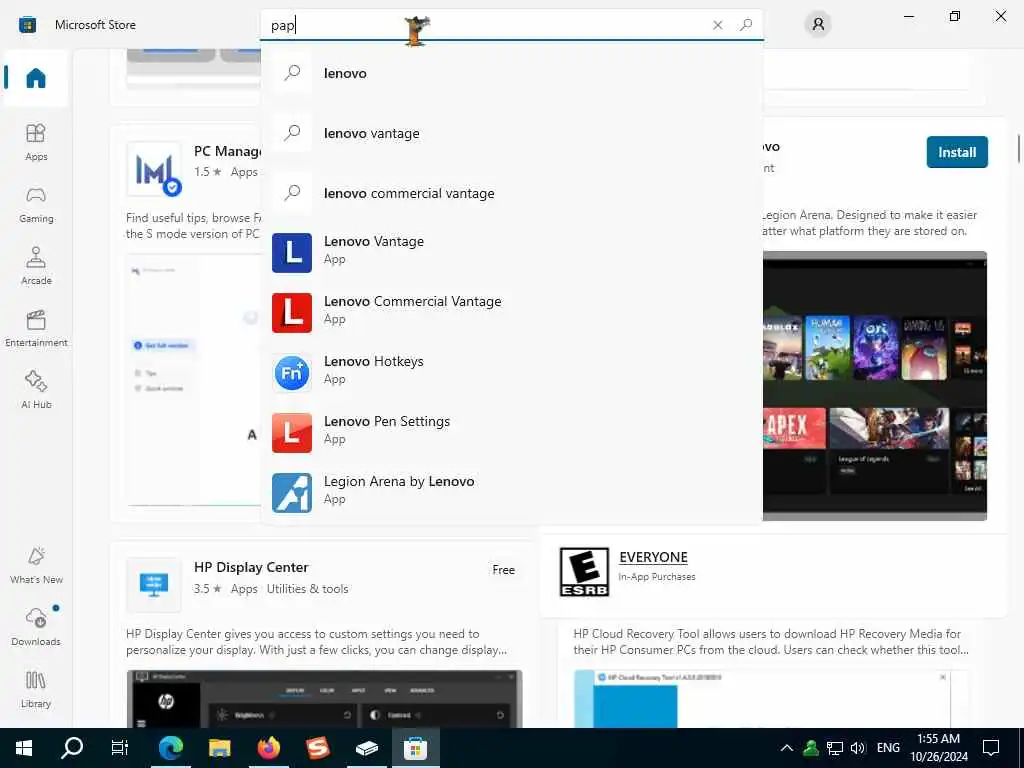Viewport: 1024px width, 768px height.
Task: Click the page vertical scrollbar
Action: (1018, 149)
